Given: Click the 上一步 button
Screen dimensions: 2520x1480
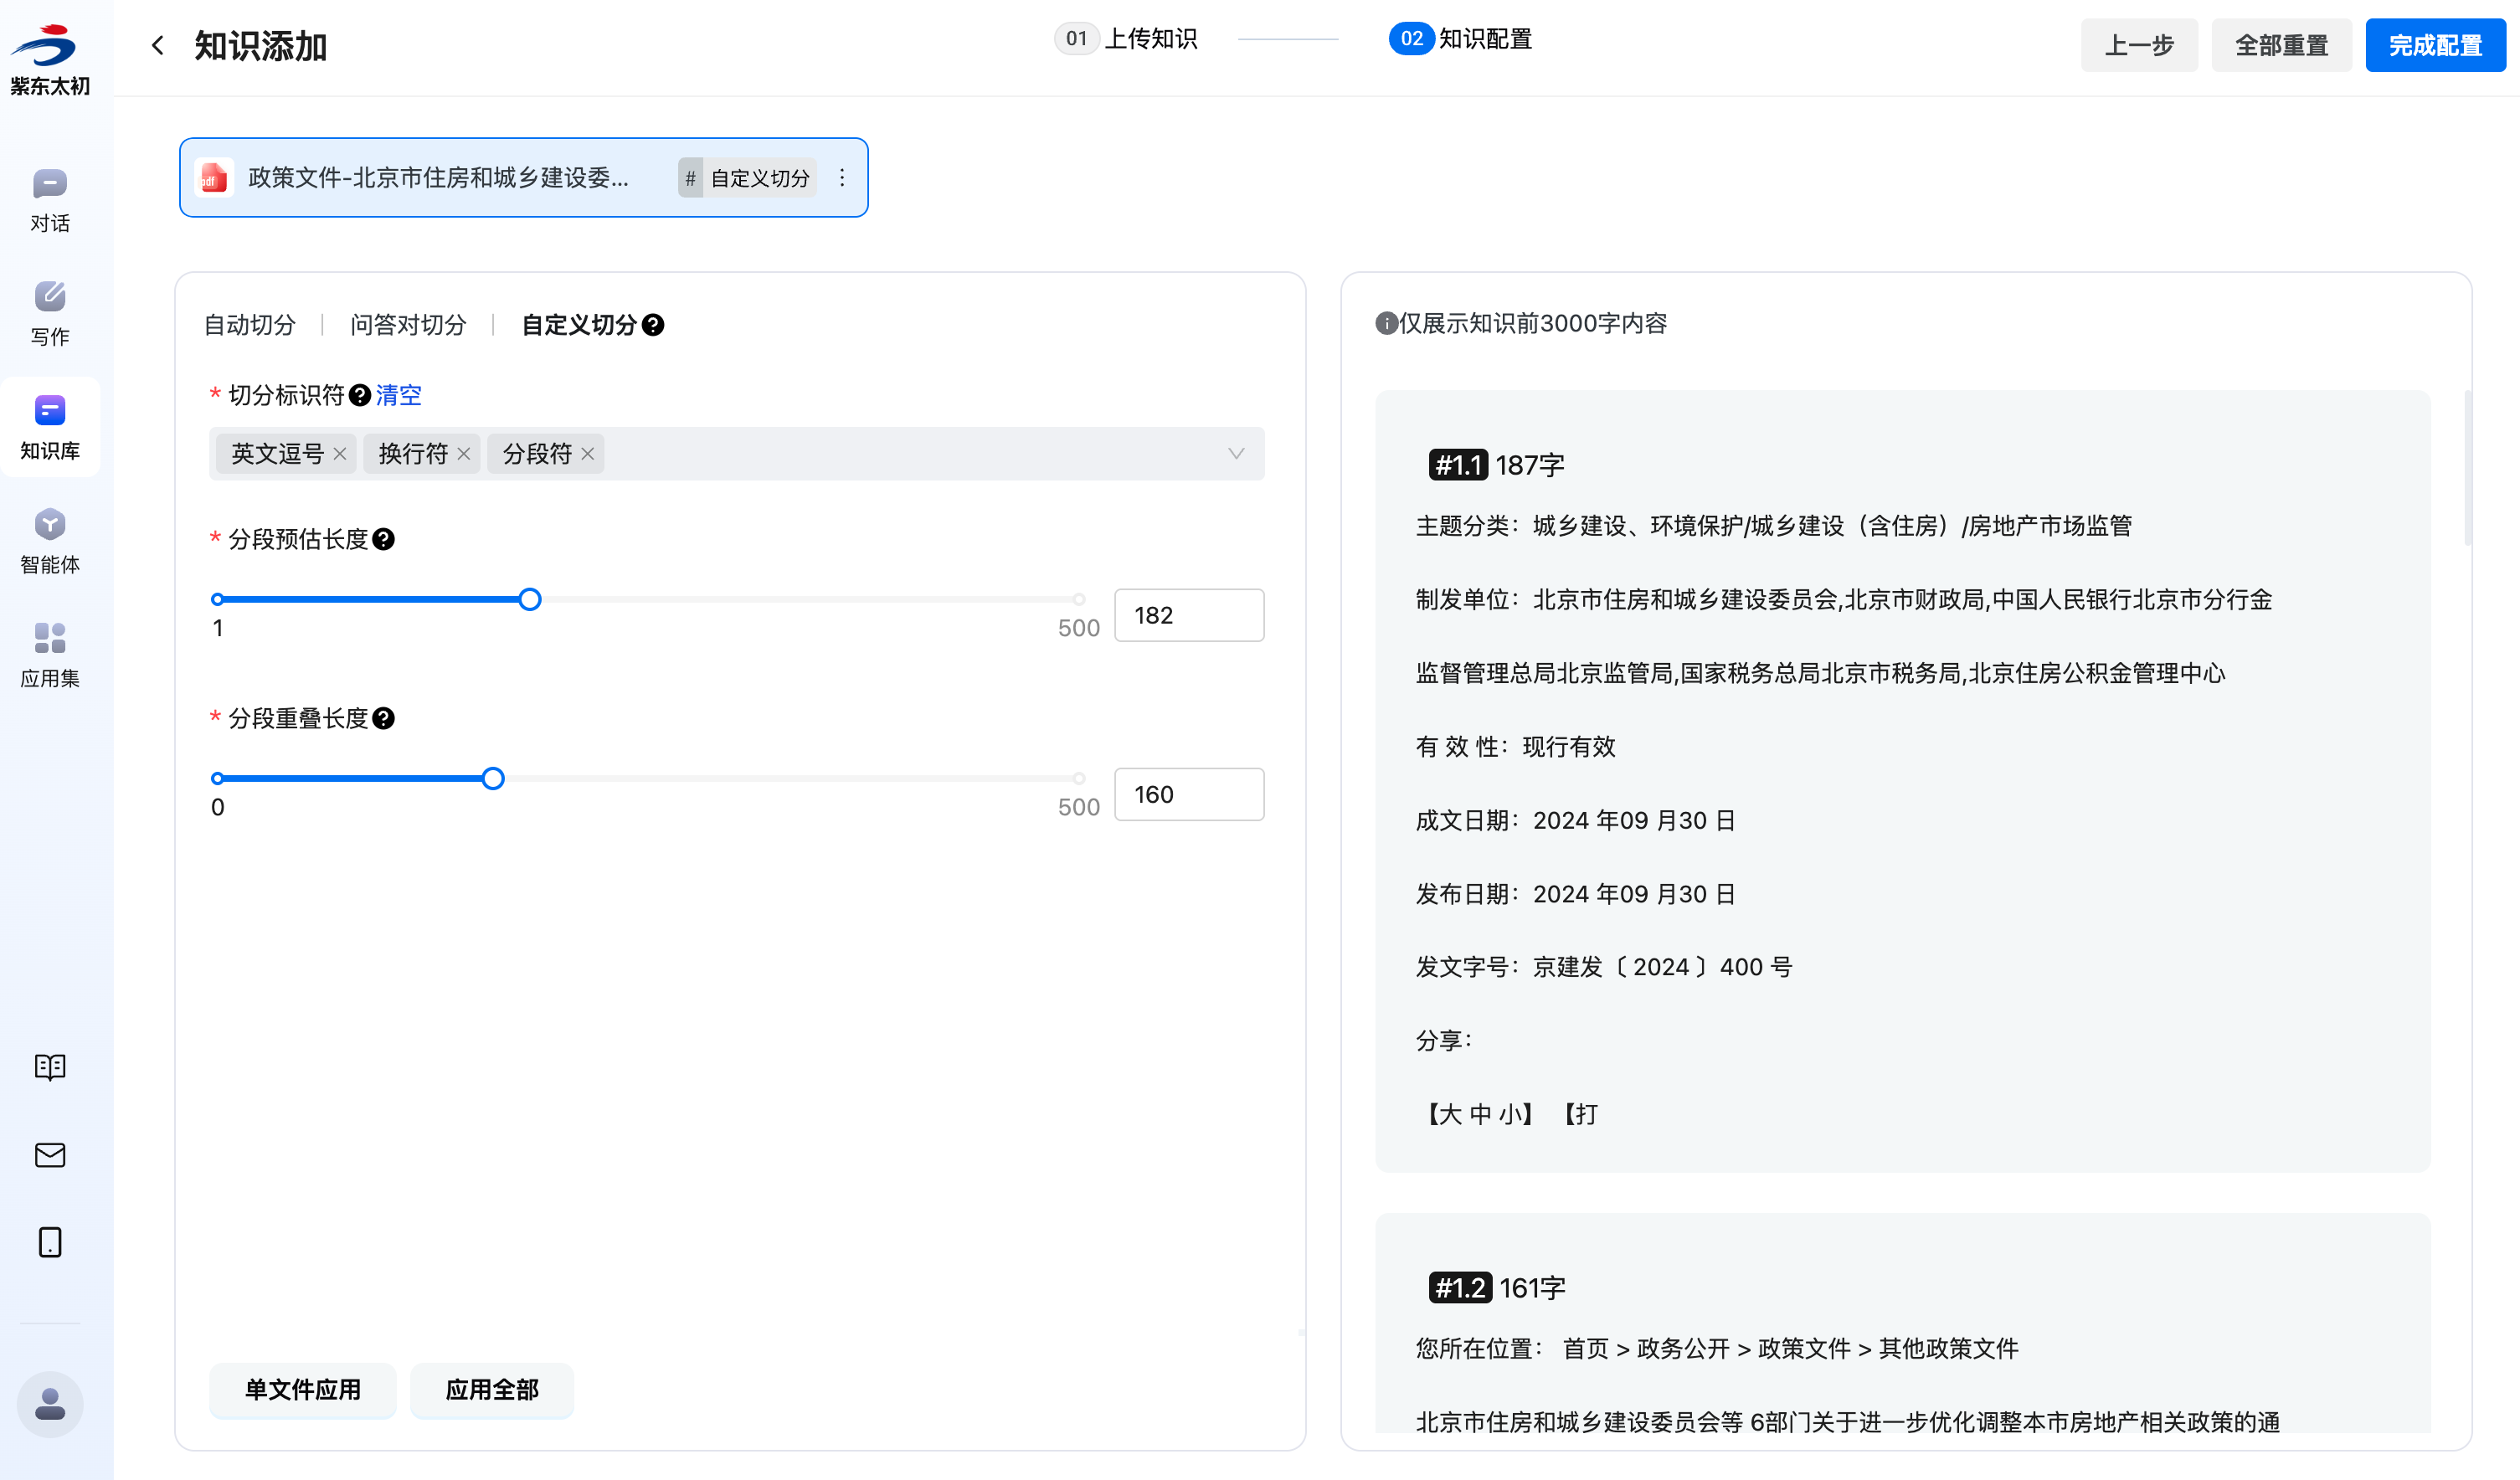Looking at the screenshot, I should point(2139,45).
